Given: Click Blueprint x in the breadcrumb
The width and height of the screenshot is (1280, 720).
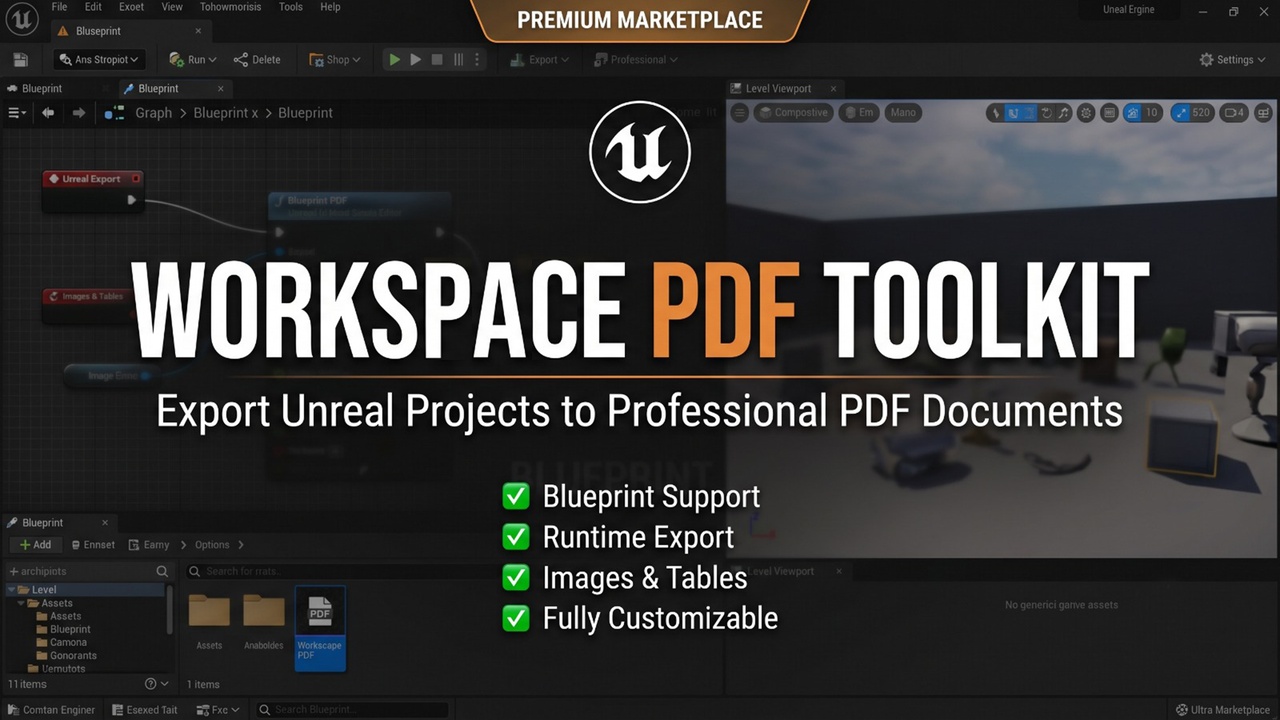Looking at the screenshot, I should [226, 113].
